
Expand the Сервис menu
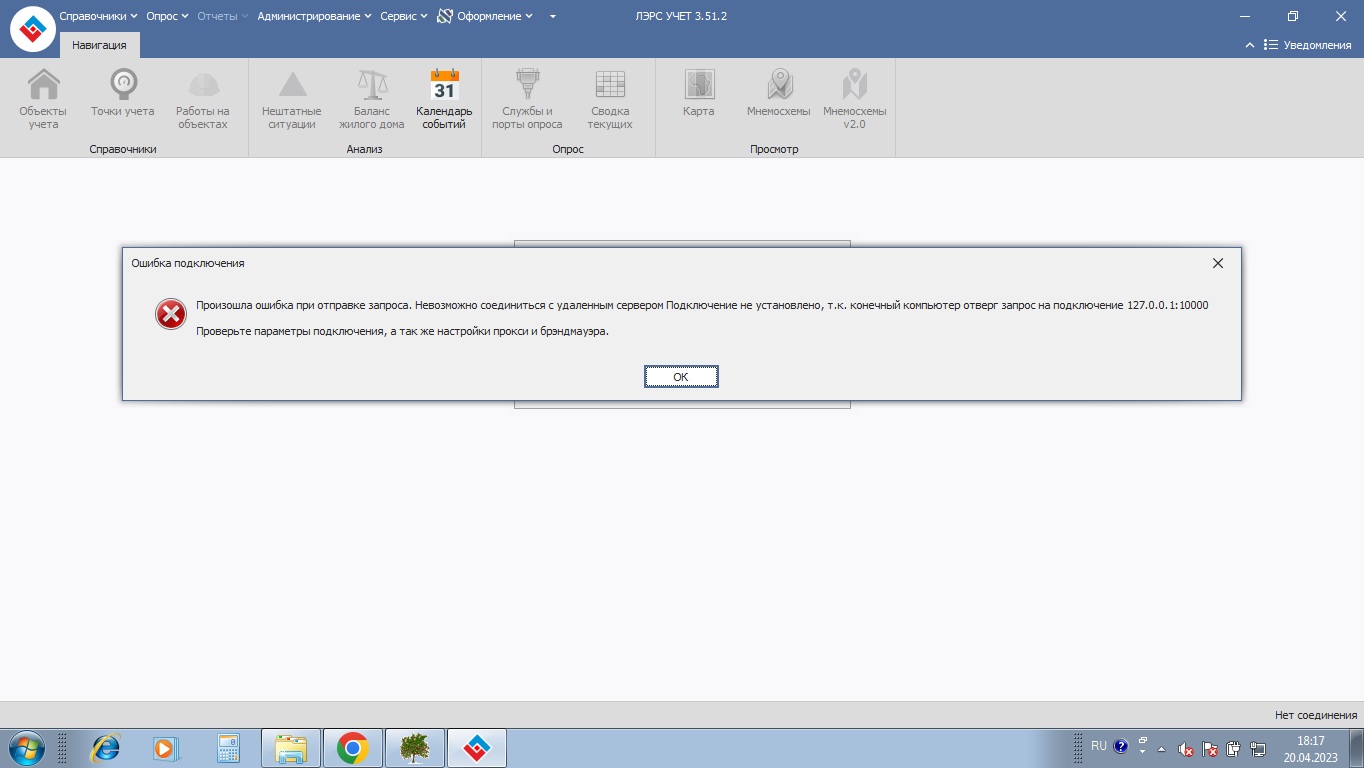(404, 16)
